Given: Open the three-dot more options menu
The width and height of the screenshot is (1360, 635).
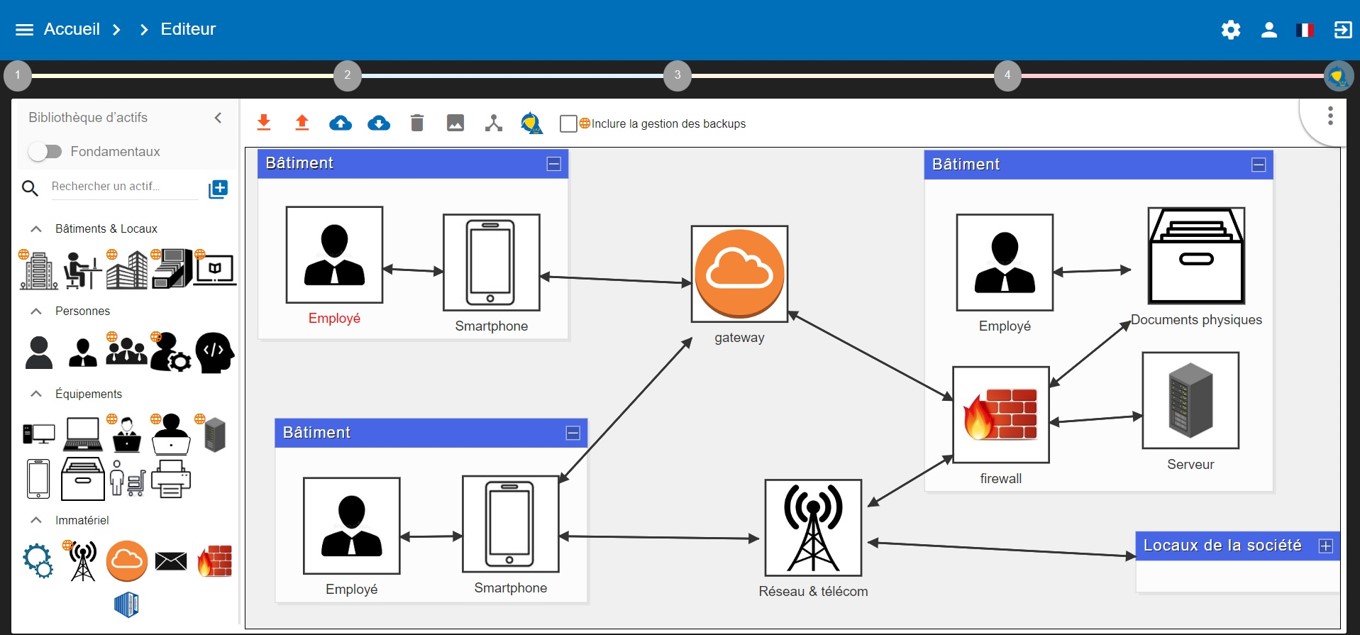Looking at the screenshot, I should tap(1330, 116).
